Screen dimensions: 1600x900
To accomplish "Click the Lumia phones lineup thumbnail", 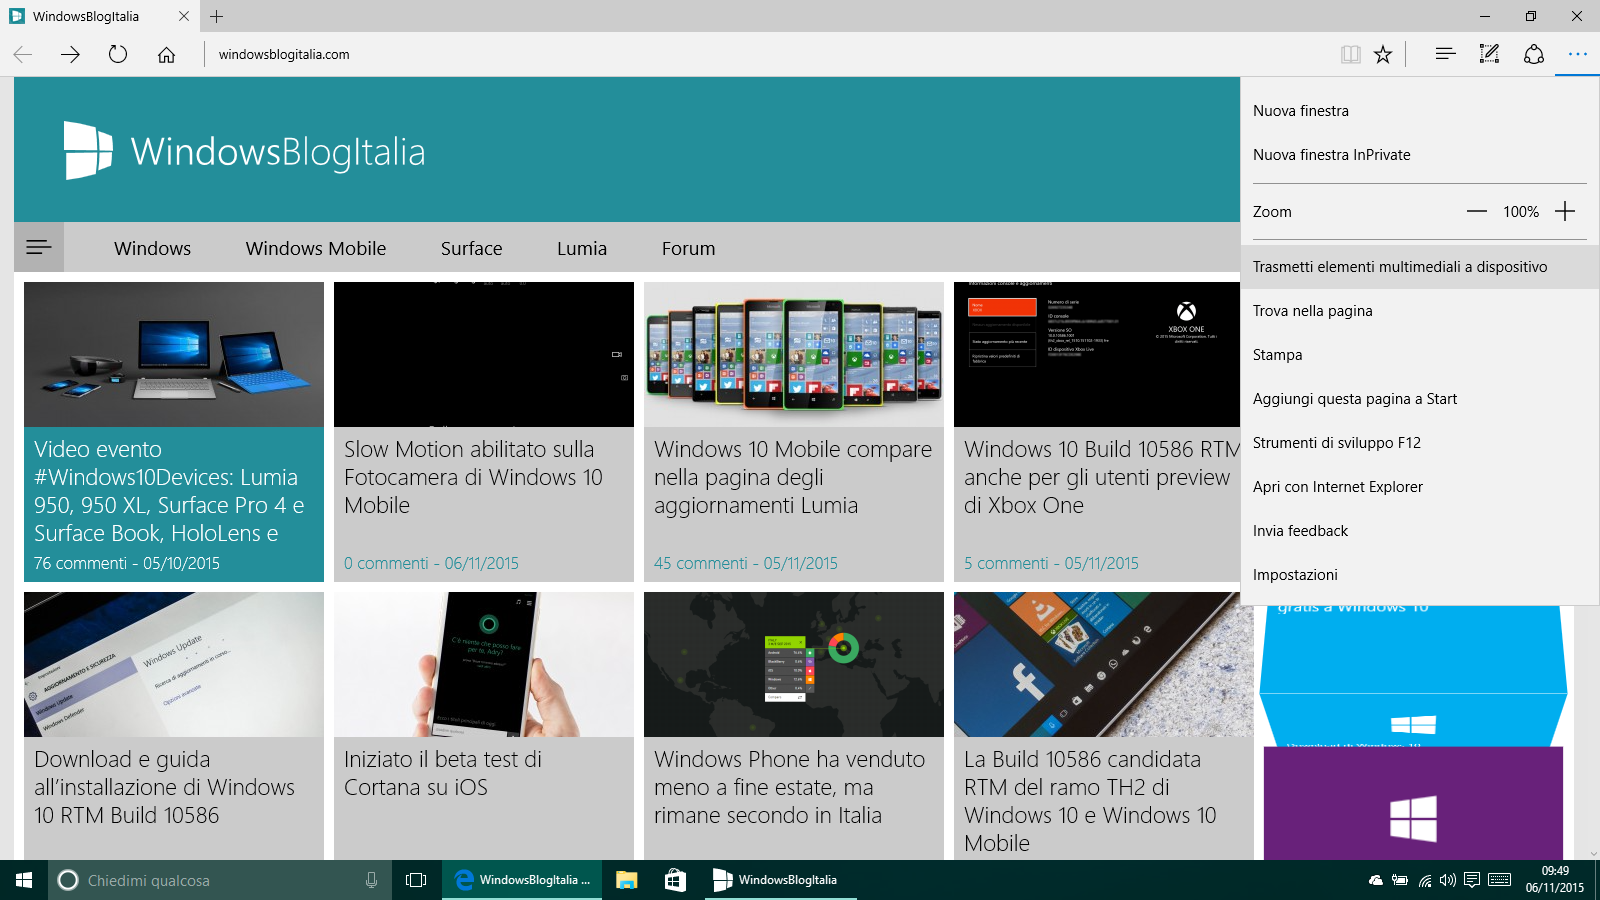I will (x=794, y=354).
